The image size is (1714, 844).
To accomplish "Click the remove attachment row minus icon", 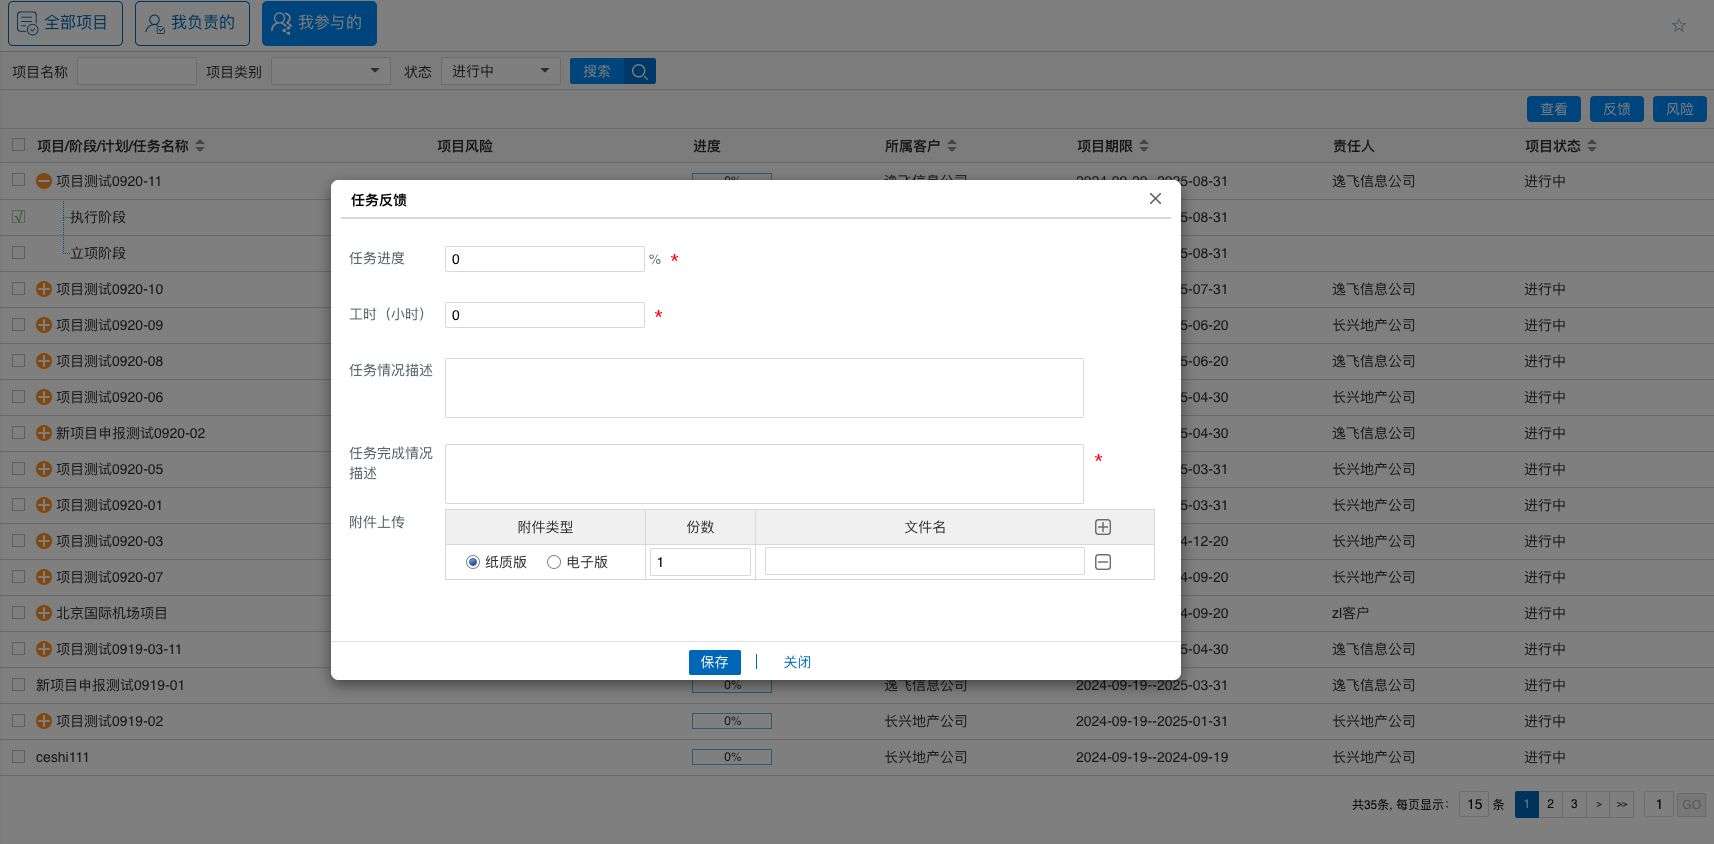I will click(x=1103, y=562).
